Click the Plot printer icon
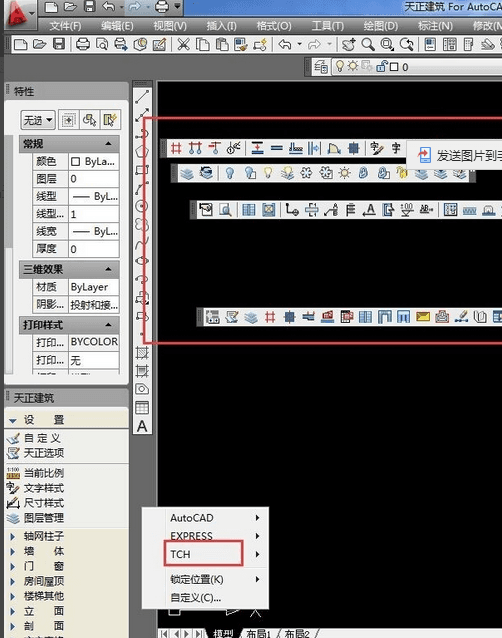 (x=83, y=44)
